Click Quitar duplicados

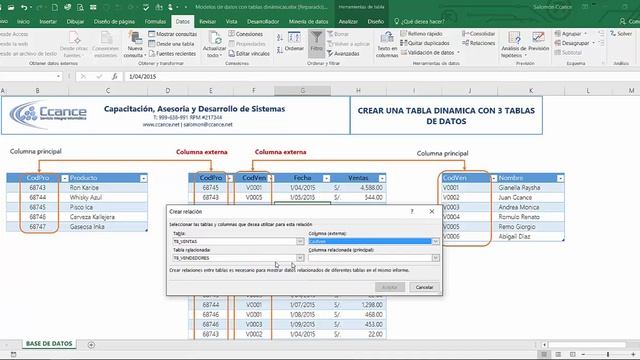(425, 43)
